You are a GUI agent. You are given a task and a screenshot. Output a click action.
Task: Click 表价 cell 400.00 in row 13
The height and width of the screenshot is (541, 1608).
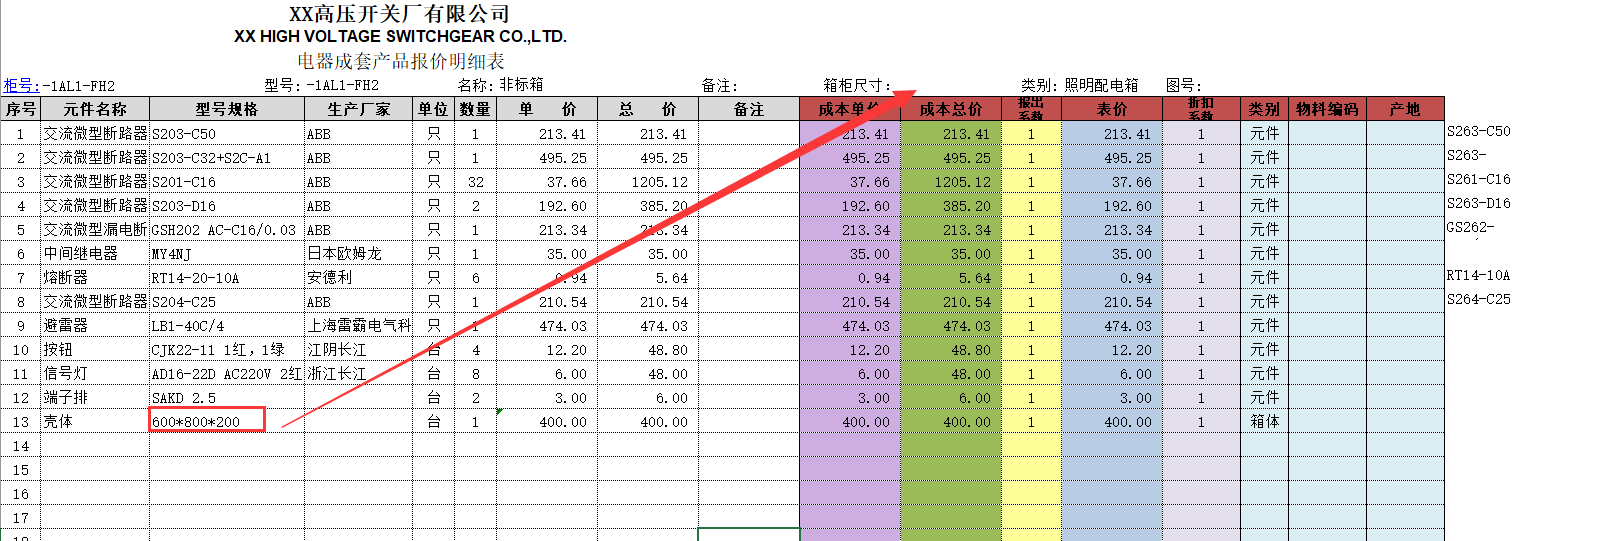tap(1112, 422)
